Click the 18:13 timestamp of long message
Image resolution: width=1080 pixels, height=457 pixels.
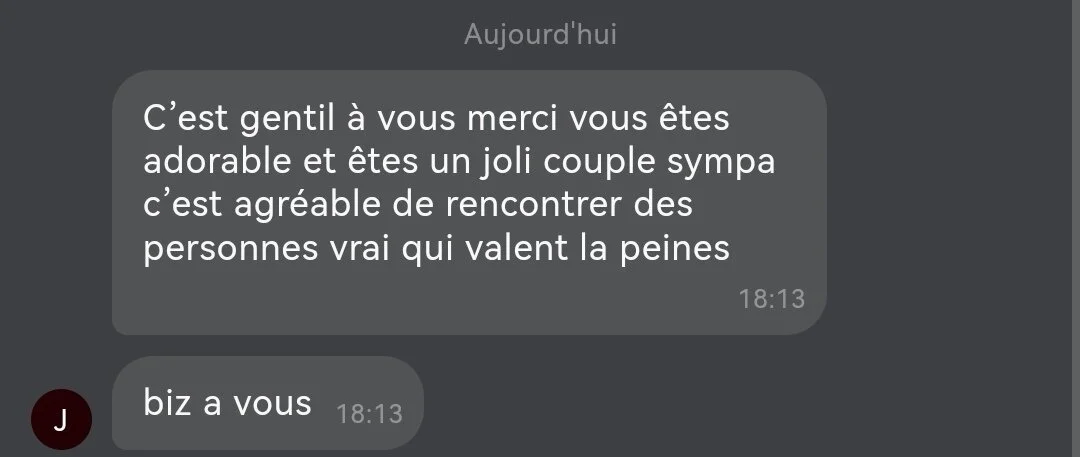(771, 299)
